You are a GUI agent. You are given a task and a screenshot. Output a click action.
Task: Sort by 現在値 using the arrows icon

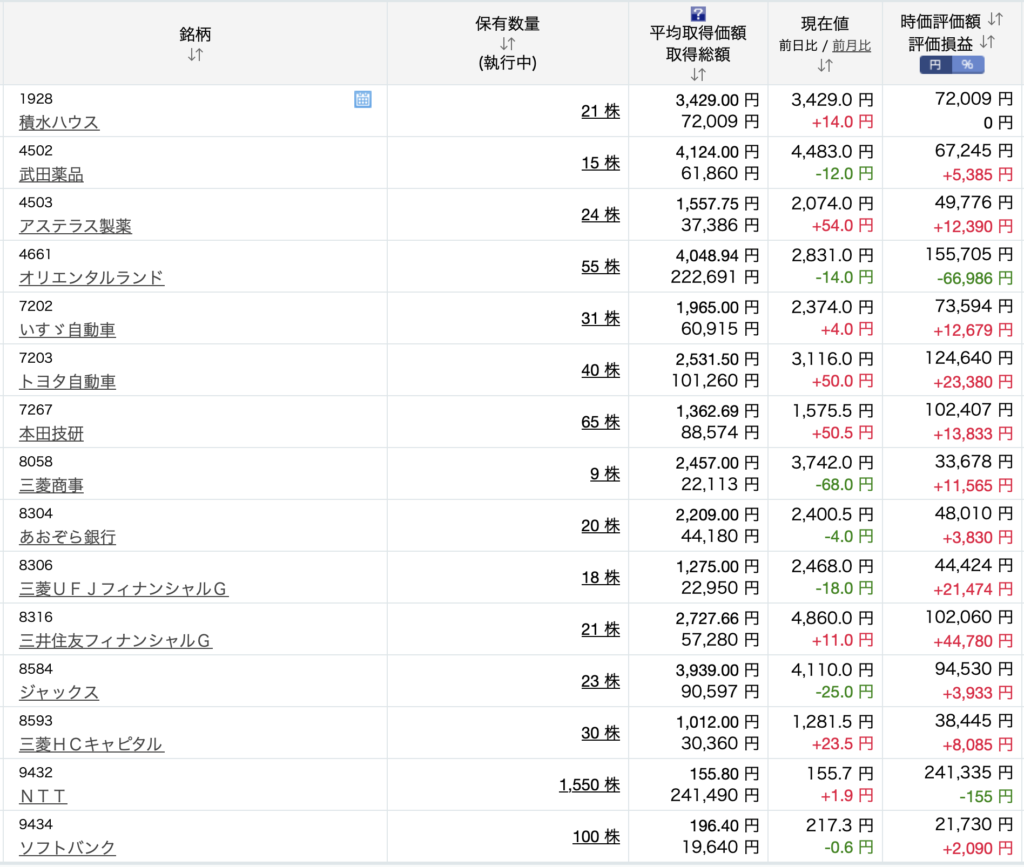click(x=825, y=66)
